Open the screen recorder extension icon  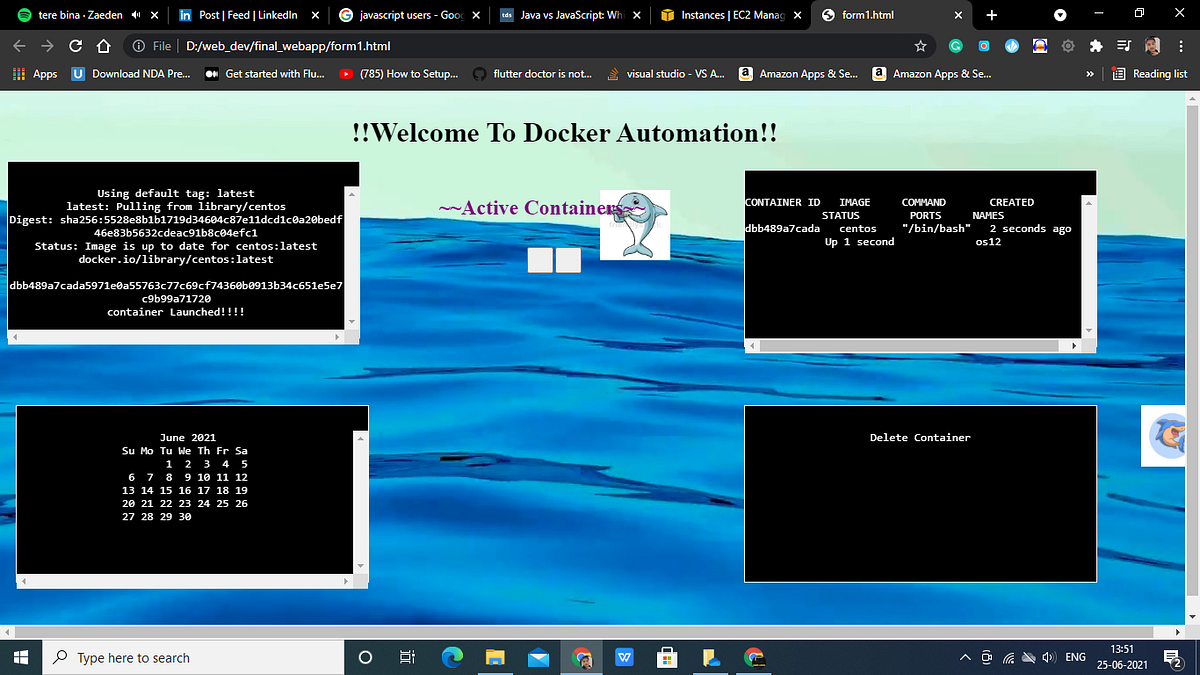coord(984,46)
